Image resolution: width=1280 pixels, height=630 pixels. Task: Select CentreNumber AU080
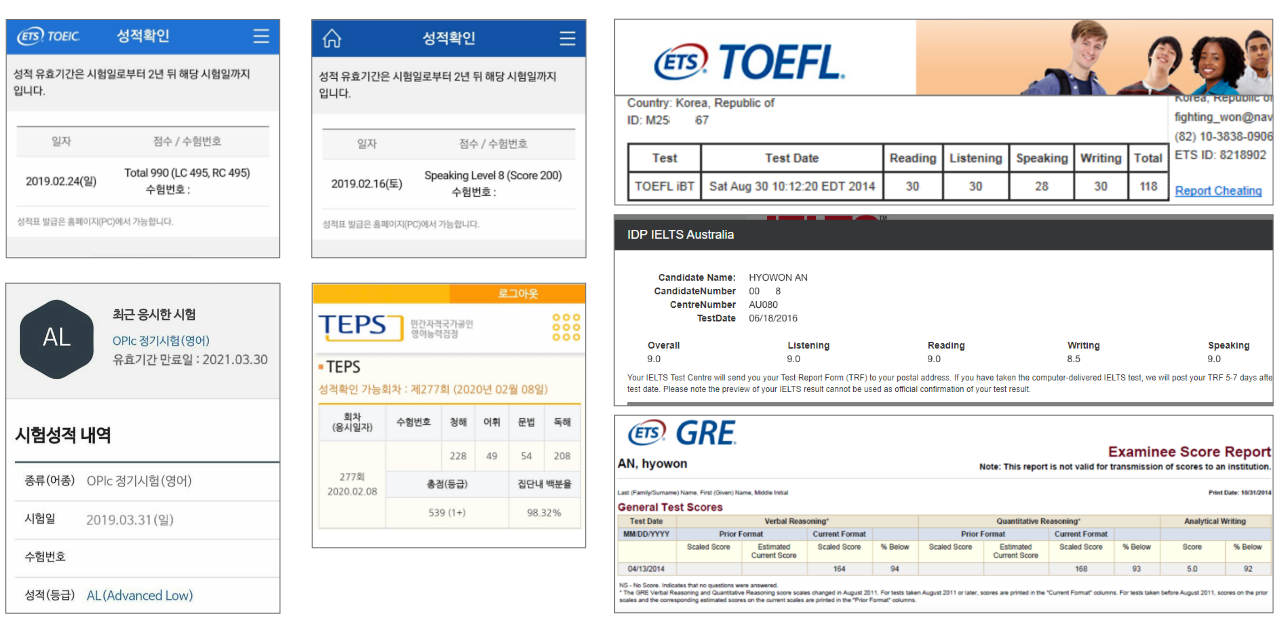tap(764, 304)
